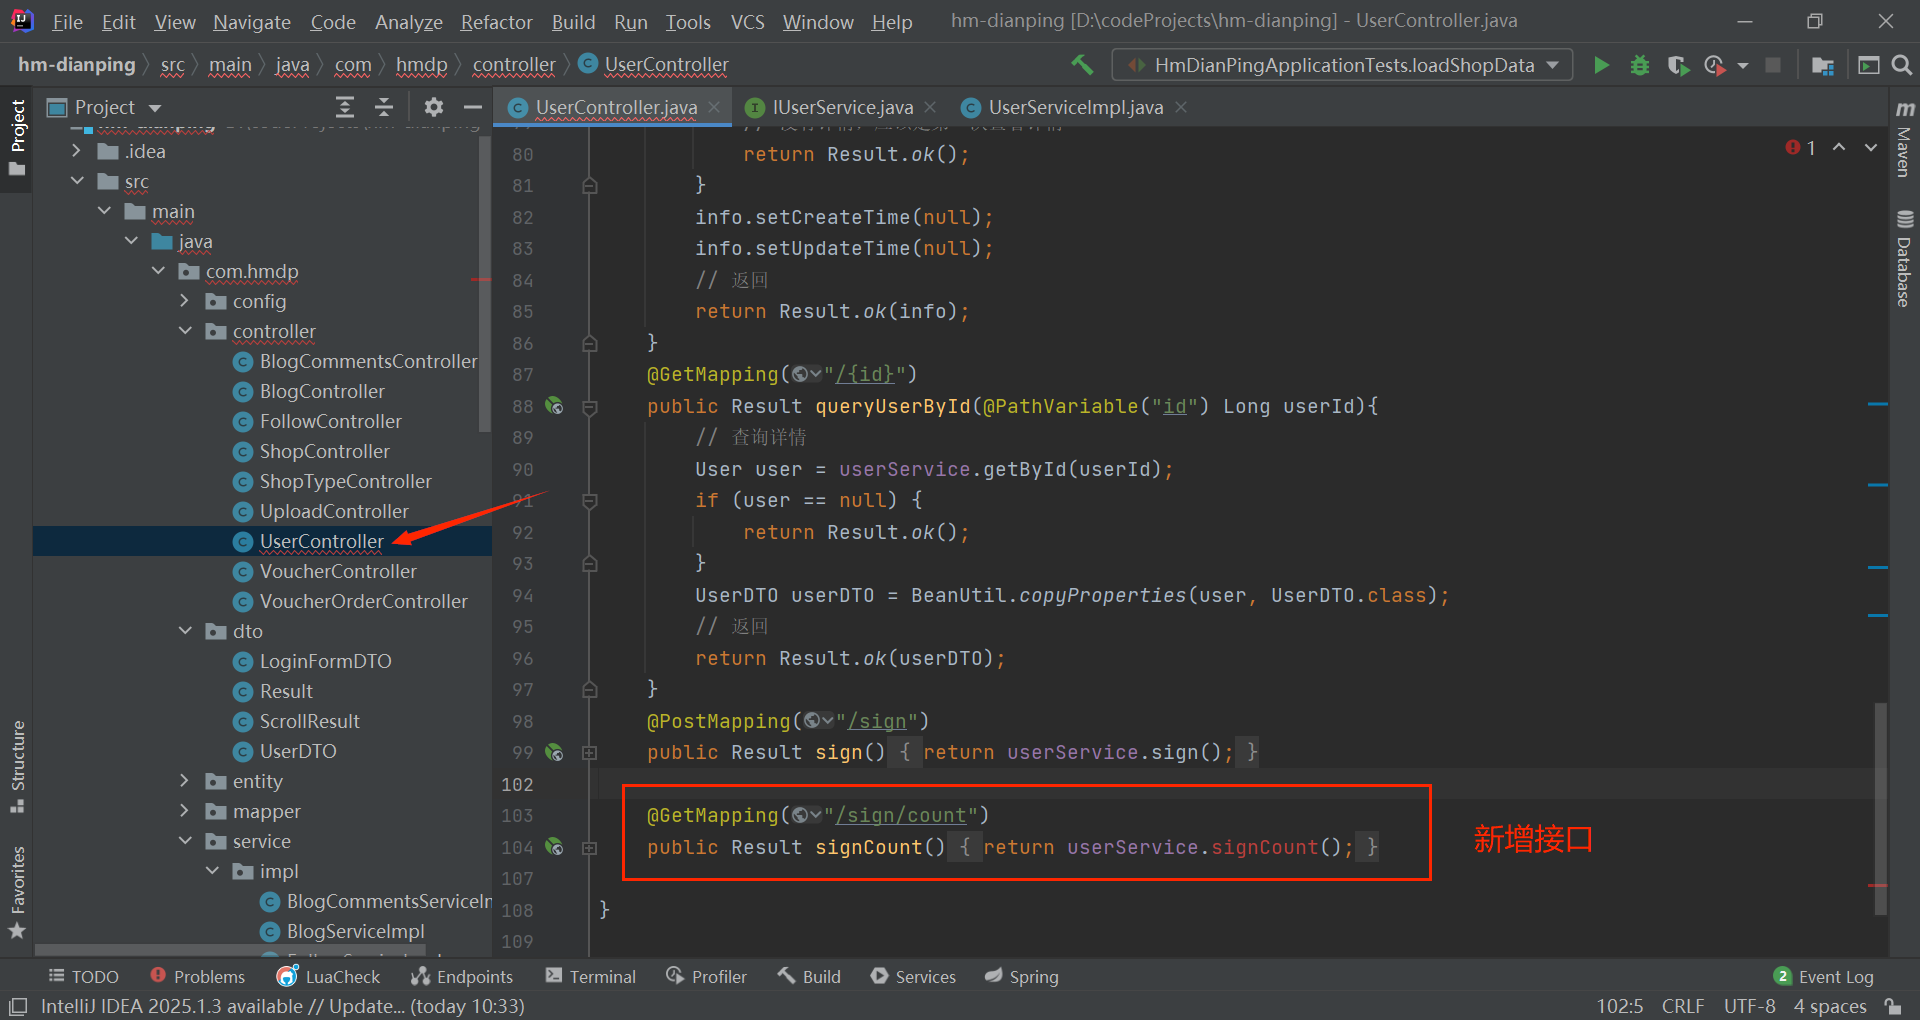This screenshot has height=1020, width=1921.
Task: Open Project Structure icon
Action: click(x=1822, y=65)
